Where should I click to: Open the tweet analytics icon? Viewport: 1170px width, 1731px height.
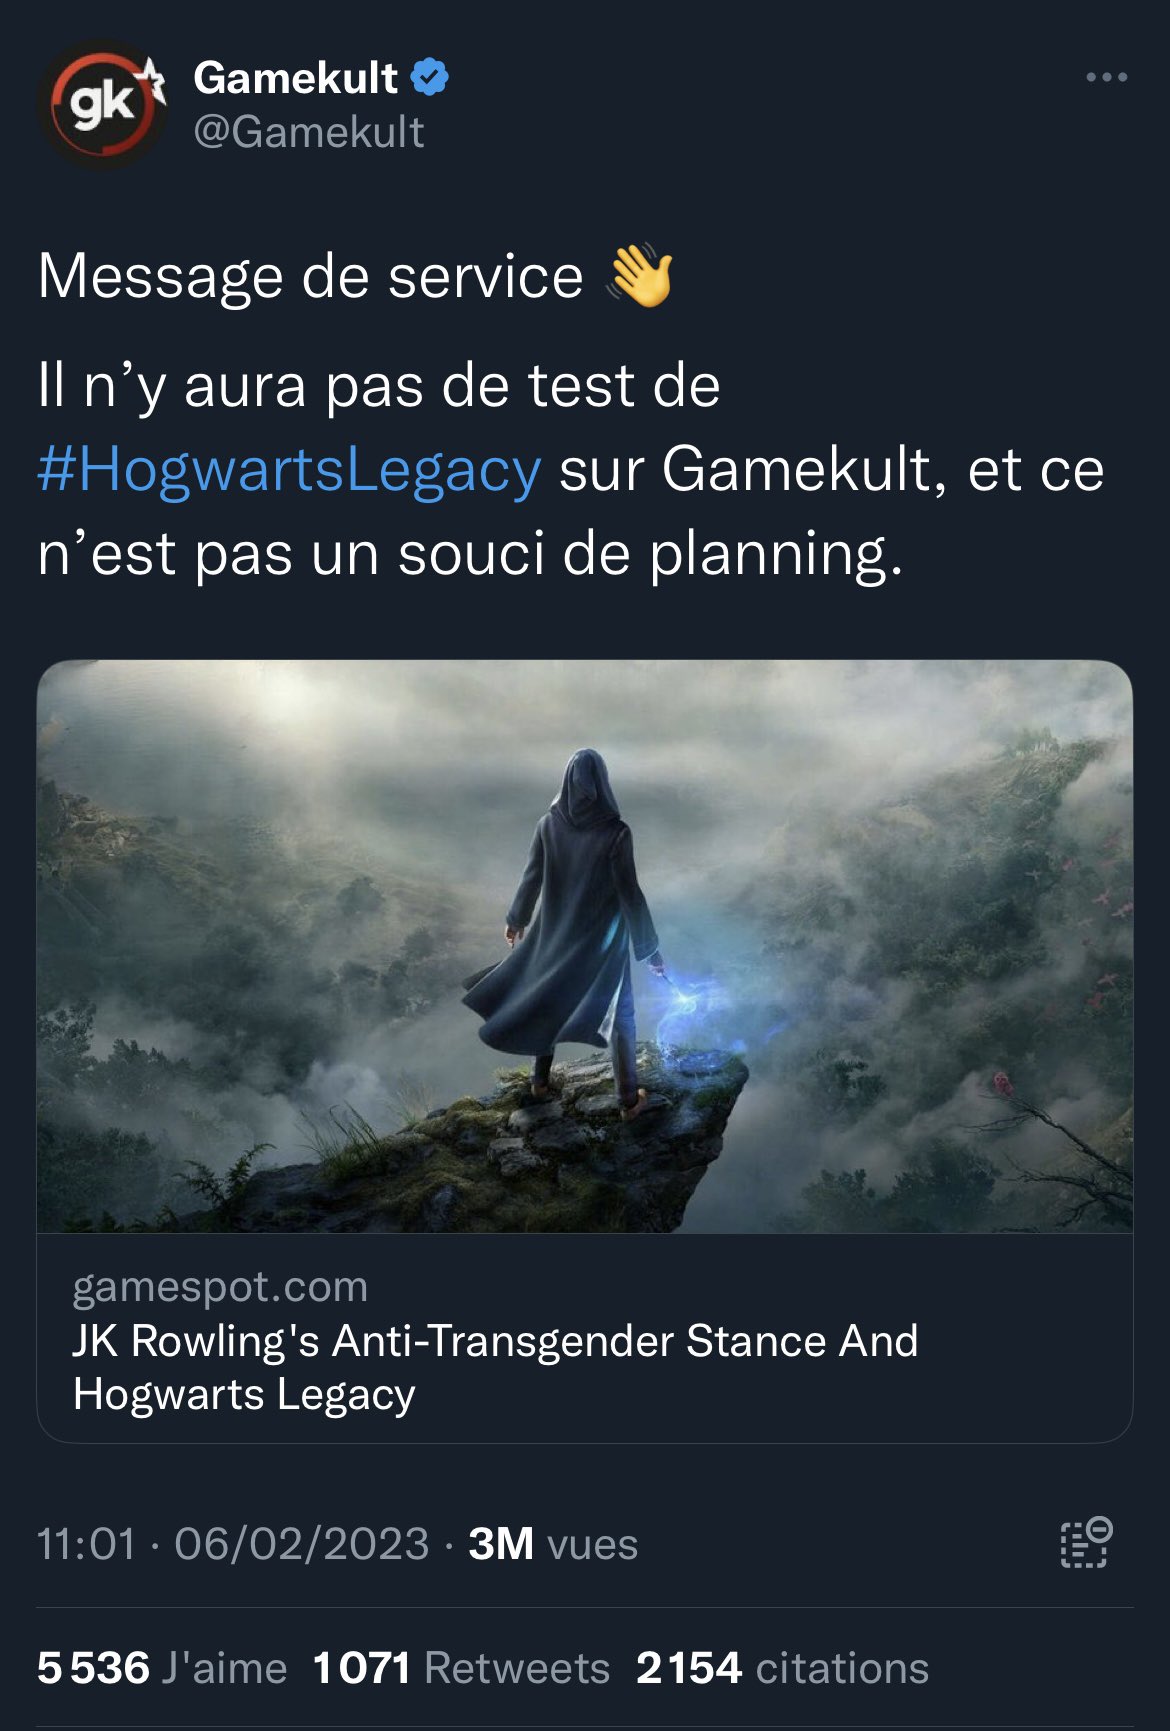pos(1086,1542)
